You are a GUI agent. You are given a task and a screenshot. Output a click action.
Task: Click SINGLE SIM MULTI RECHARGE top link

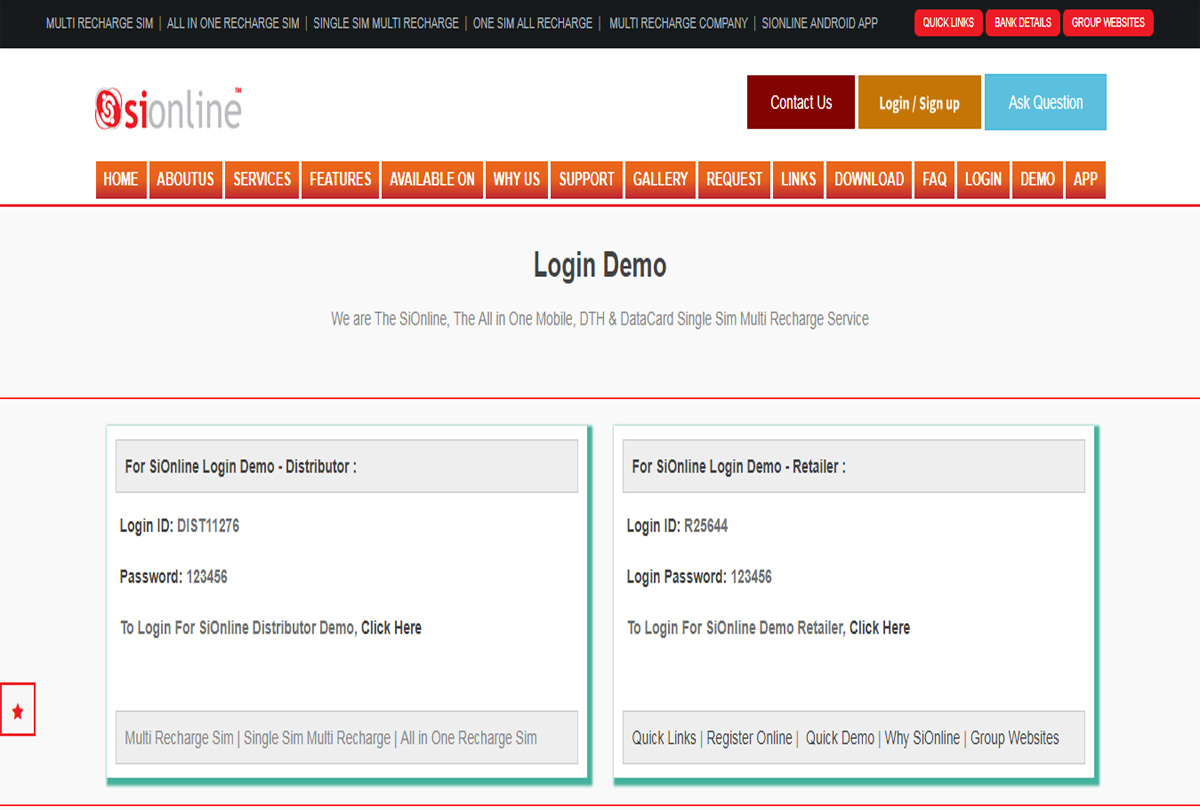point(386,23)
